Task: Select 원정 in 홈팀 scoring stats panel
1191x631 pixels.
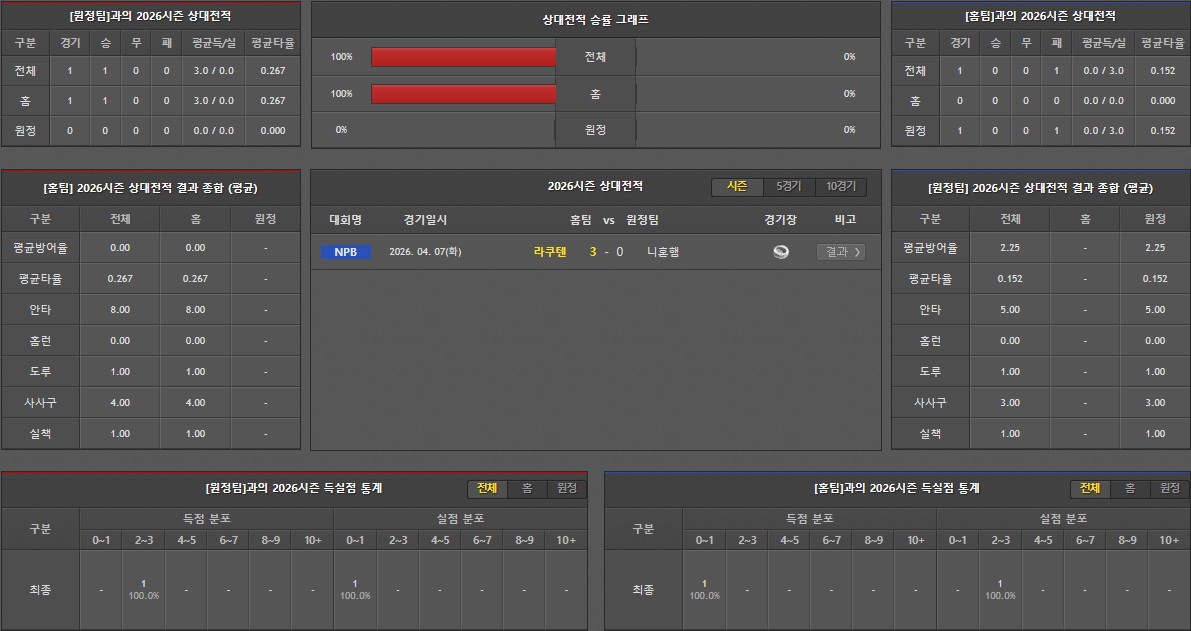Action: pos(1170,488)
